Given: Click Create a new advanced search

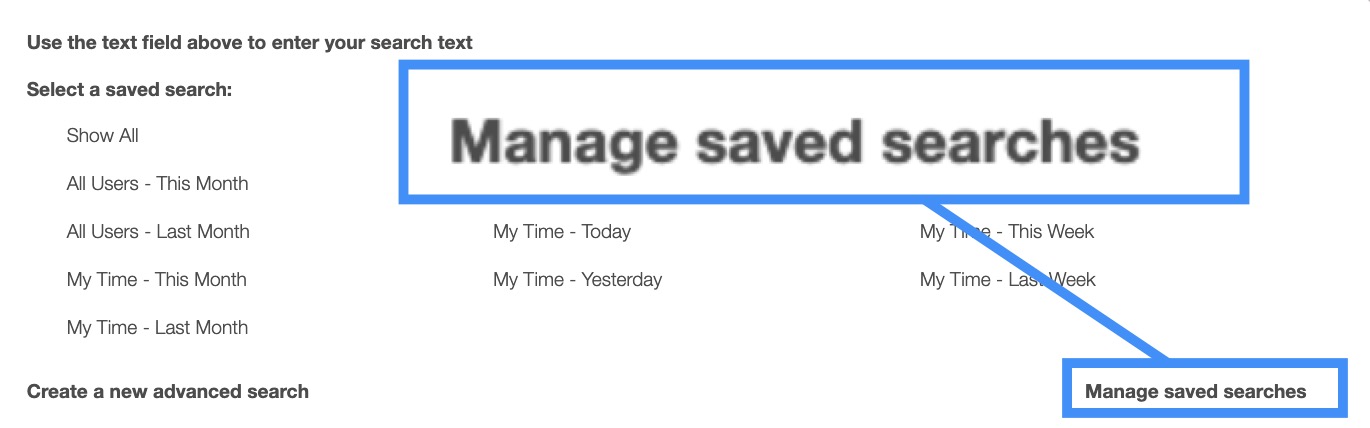Looking at the screenshot, I should point(168,392).
